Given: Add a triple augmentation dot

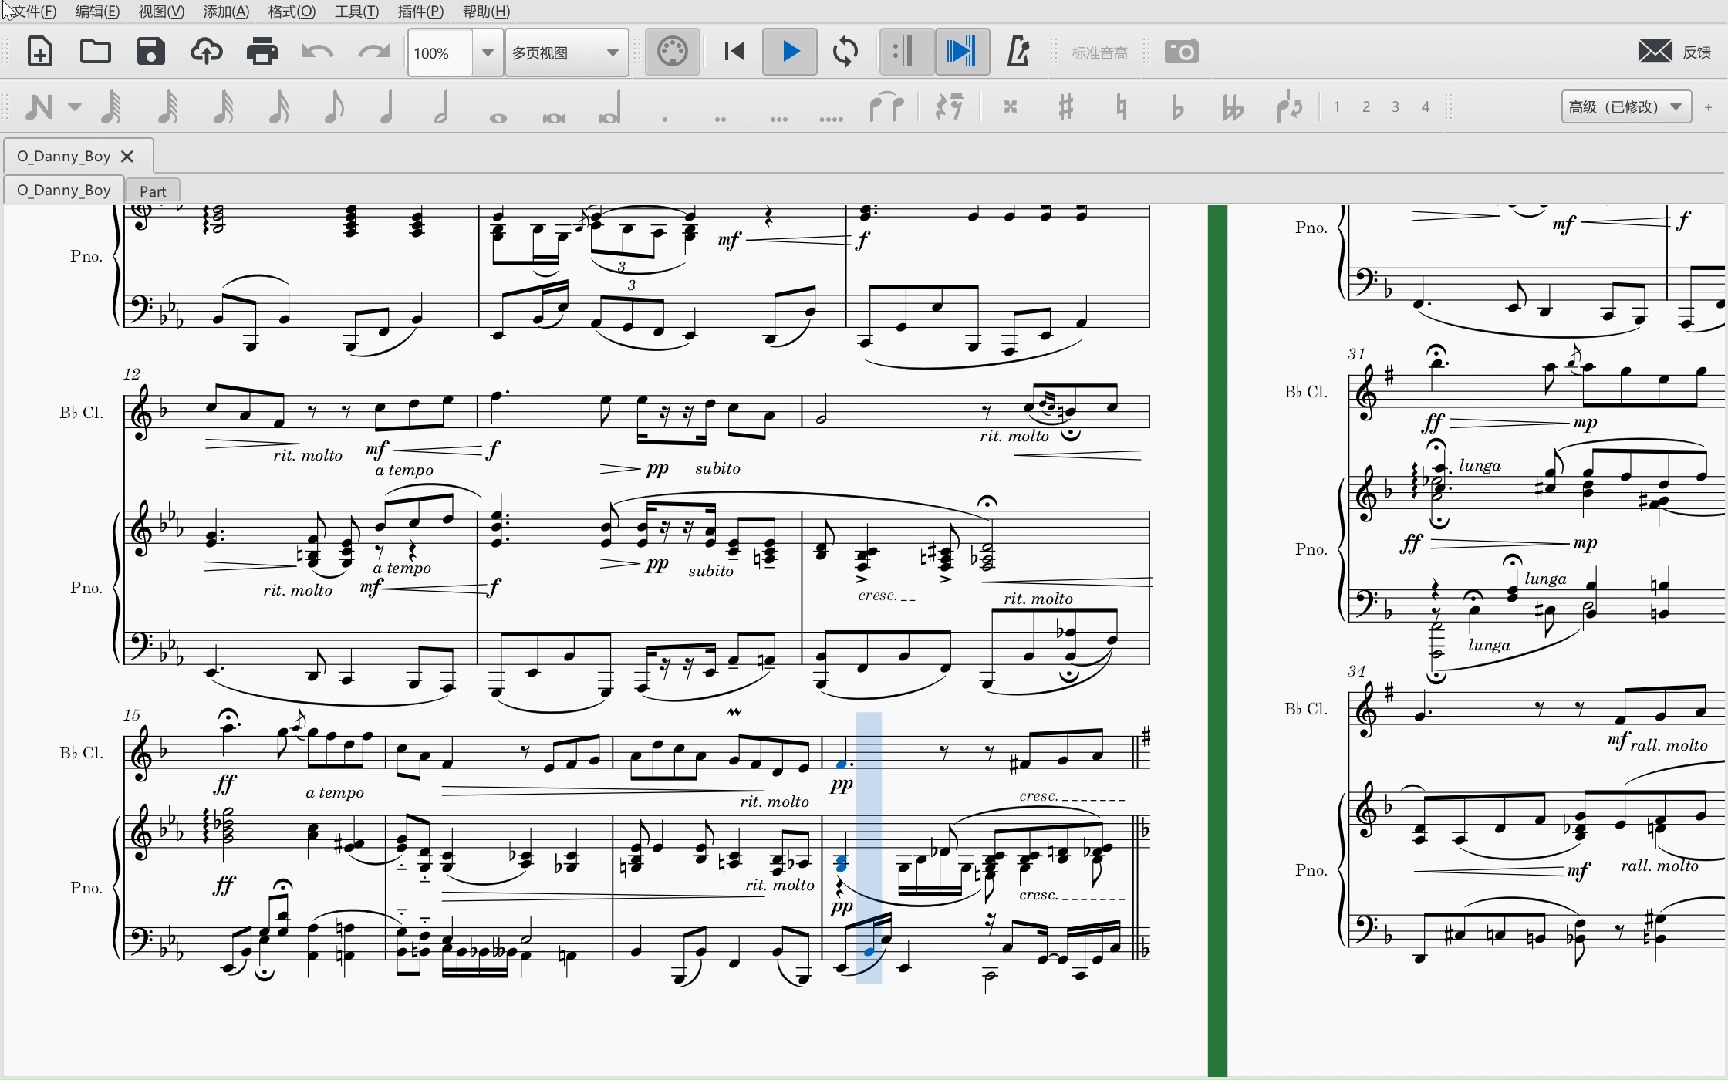Looking at the screenshot, I should point(779,118).
